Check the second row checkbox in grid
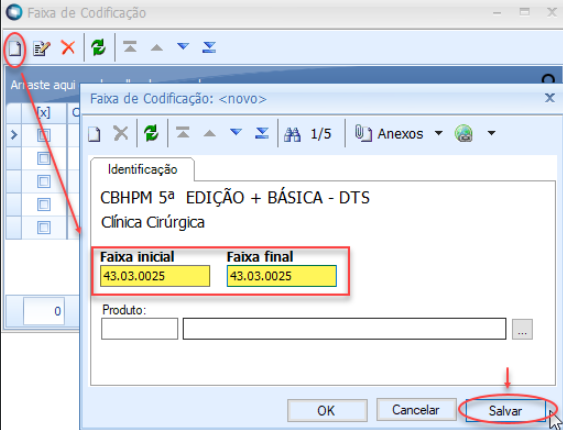 pos(44,158)
